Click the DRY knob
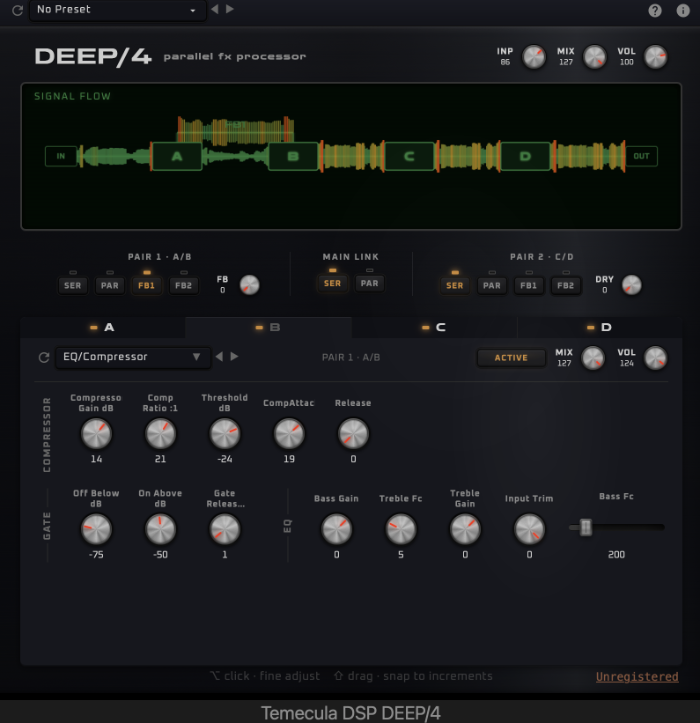700x723 pixels. click(631, 285)
